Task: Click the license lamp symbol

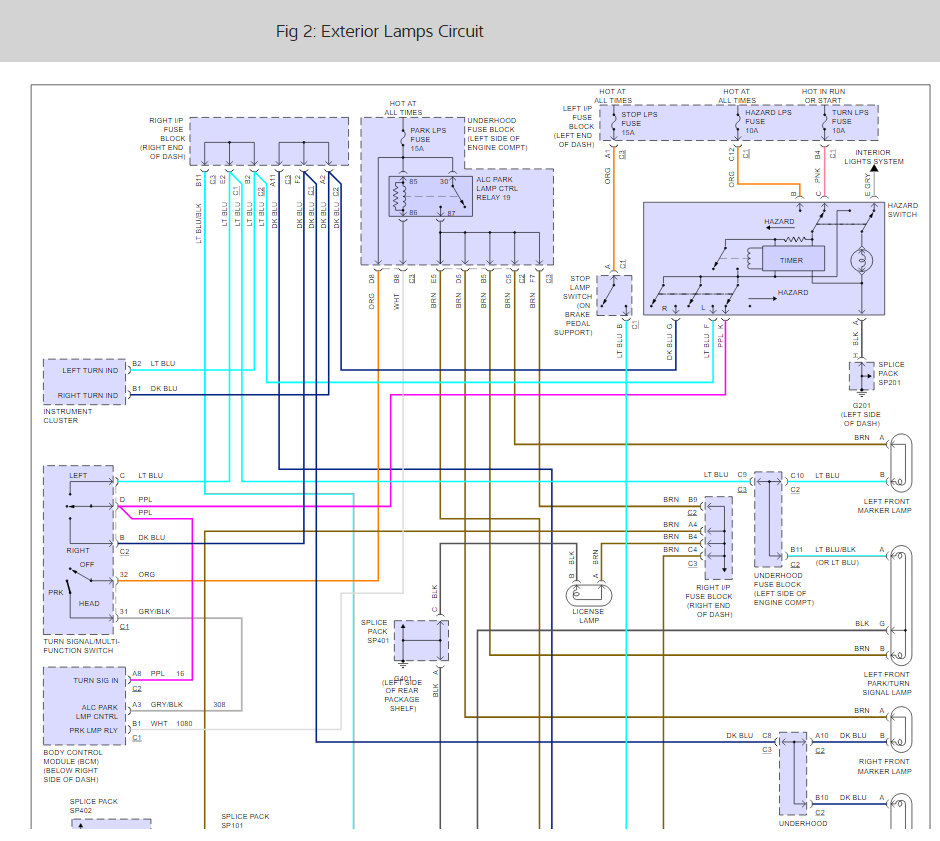Action: click(x=589, y=595)
